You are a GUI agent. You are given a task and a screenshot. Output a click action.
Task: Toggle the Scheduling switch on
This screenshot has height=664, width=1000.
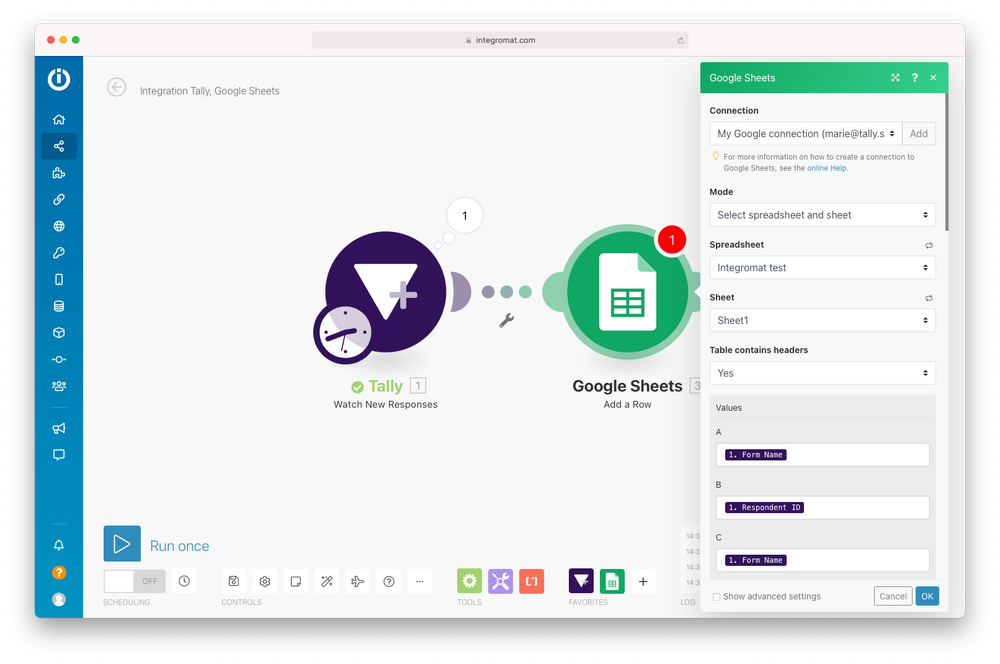(135, 581)
